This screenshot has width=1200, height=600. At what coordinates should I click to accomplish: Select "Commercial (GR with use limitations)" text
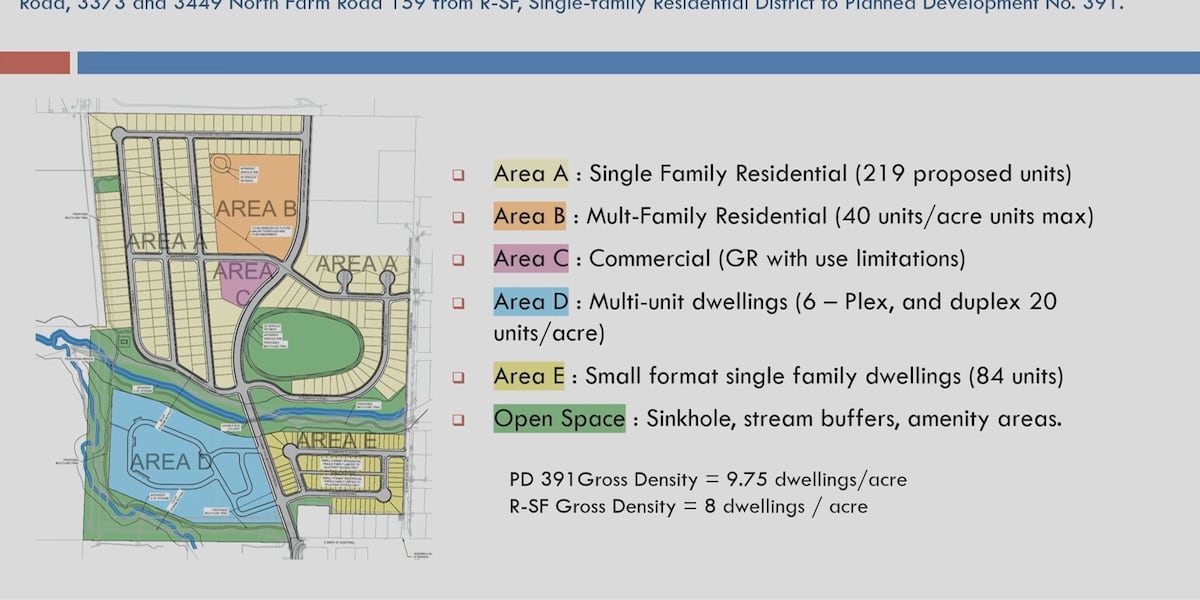(777, 259)
